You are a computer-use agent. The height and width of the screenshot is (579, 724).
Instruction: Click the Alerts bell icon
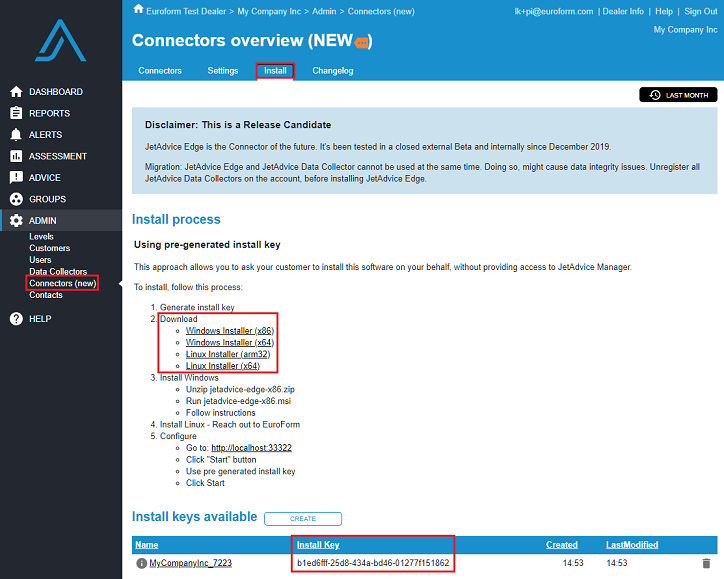click(x=16, y=134)
